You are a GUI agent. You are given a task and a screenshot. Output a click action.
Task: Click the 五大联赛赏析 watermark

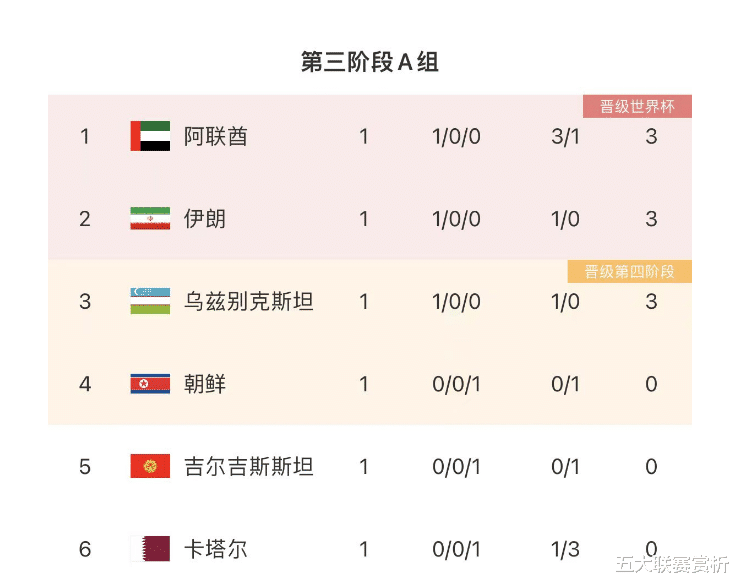(672, 564)
